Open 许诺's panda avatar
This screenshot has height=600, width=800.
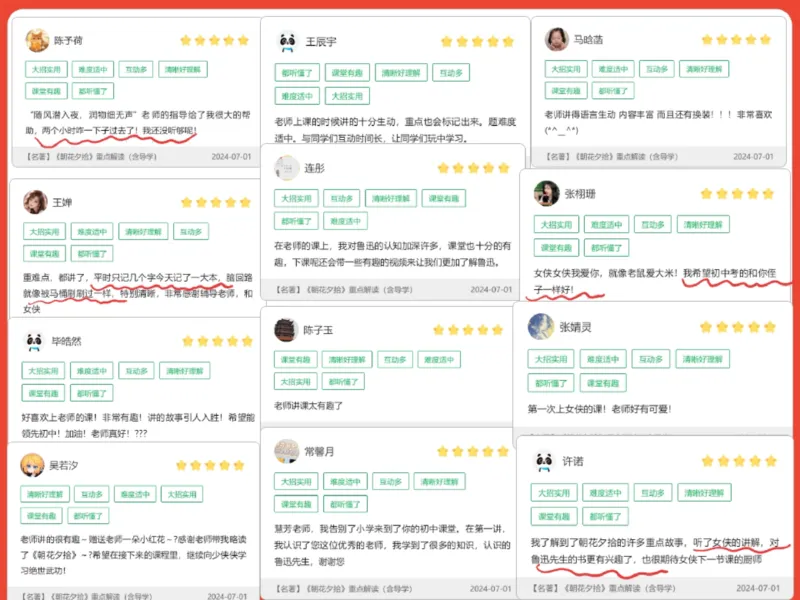(544, 461)
